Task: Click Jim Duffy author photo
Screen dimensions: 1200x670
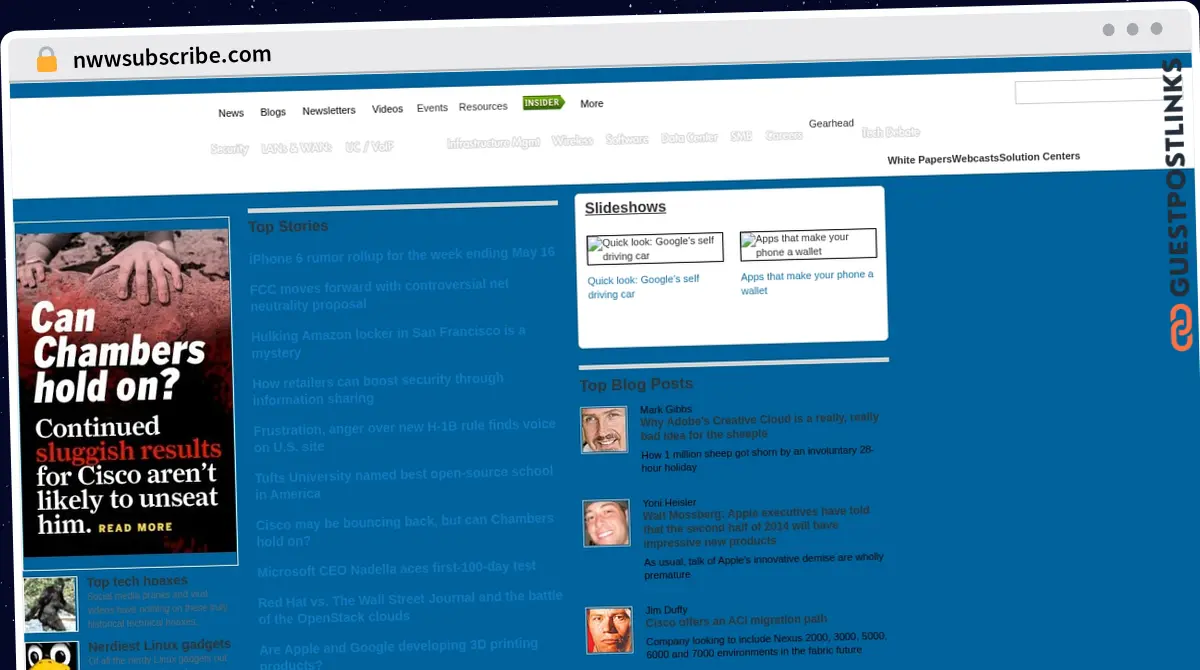Action: pos(609,630)
